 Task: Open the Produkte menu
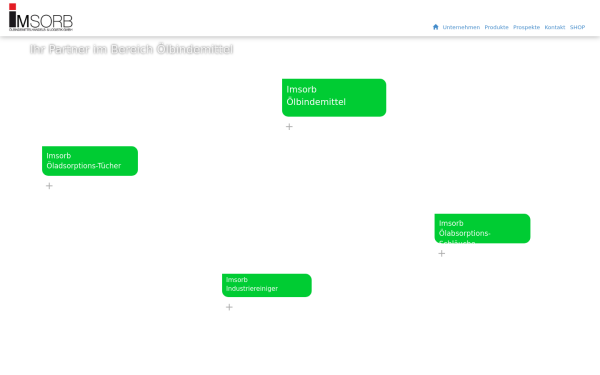(x=496, y=27)
